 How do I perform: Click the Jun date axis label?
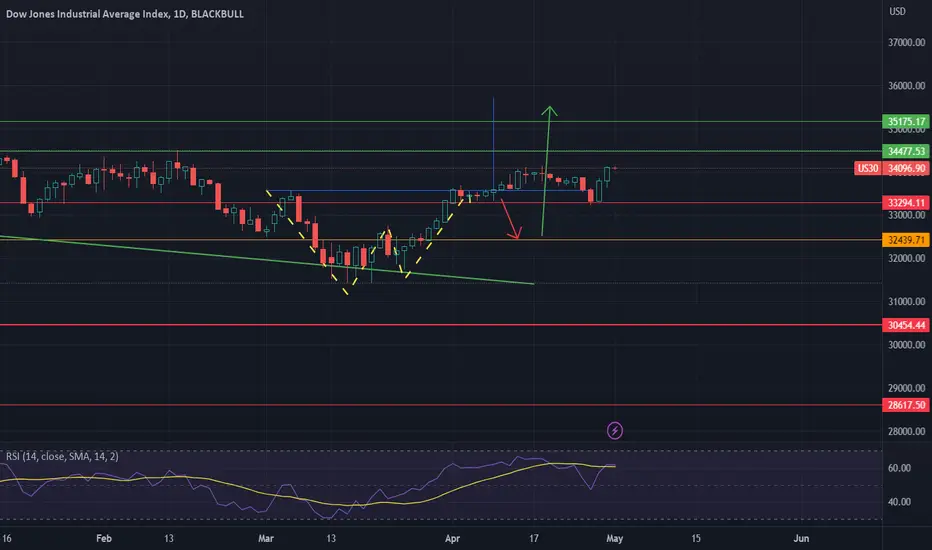click(x=801, y=538)
